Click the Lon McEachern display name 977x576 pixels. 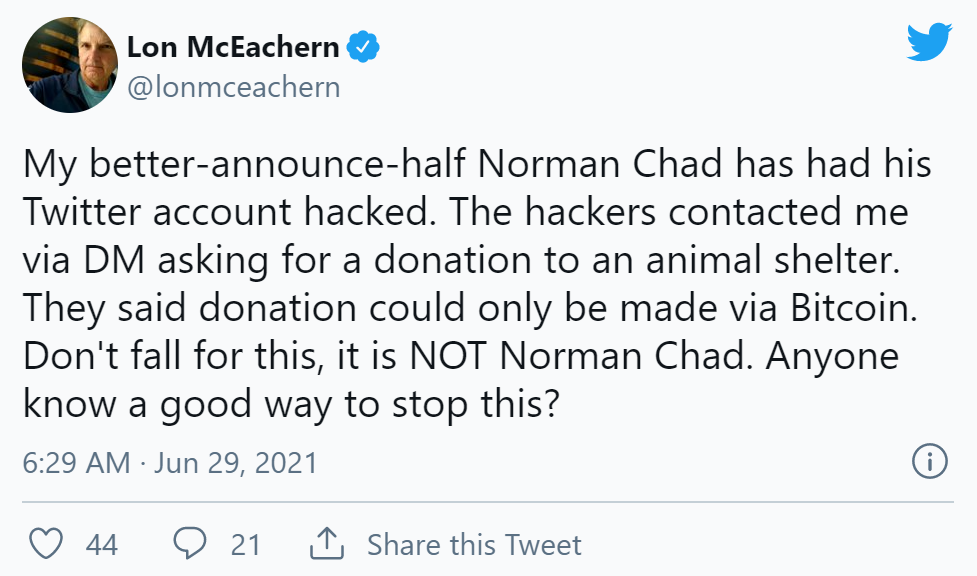click(232, 47)
